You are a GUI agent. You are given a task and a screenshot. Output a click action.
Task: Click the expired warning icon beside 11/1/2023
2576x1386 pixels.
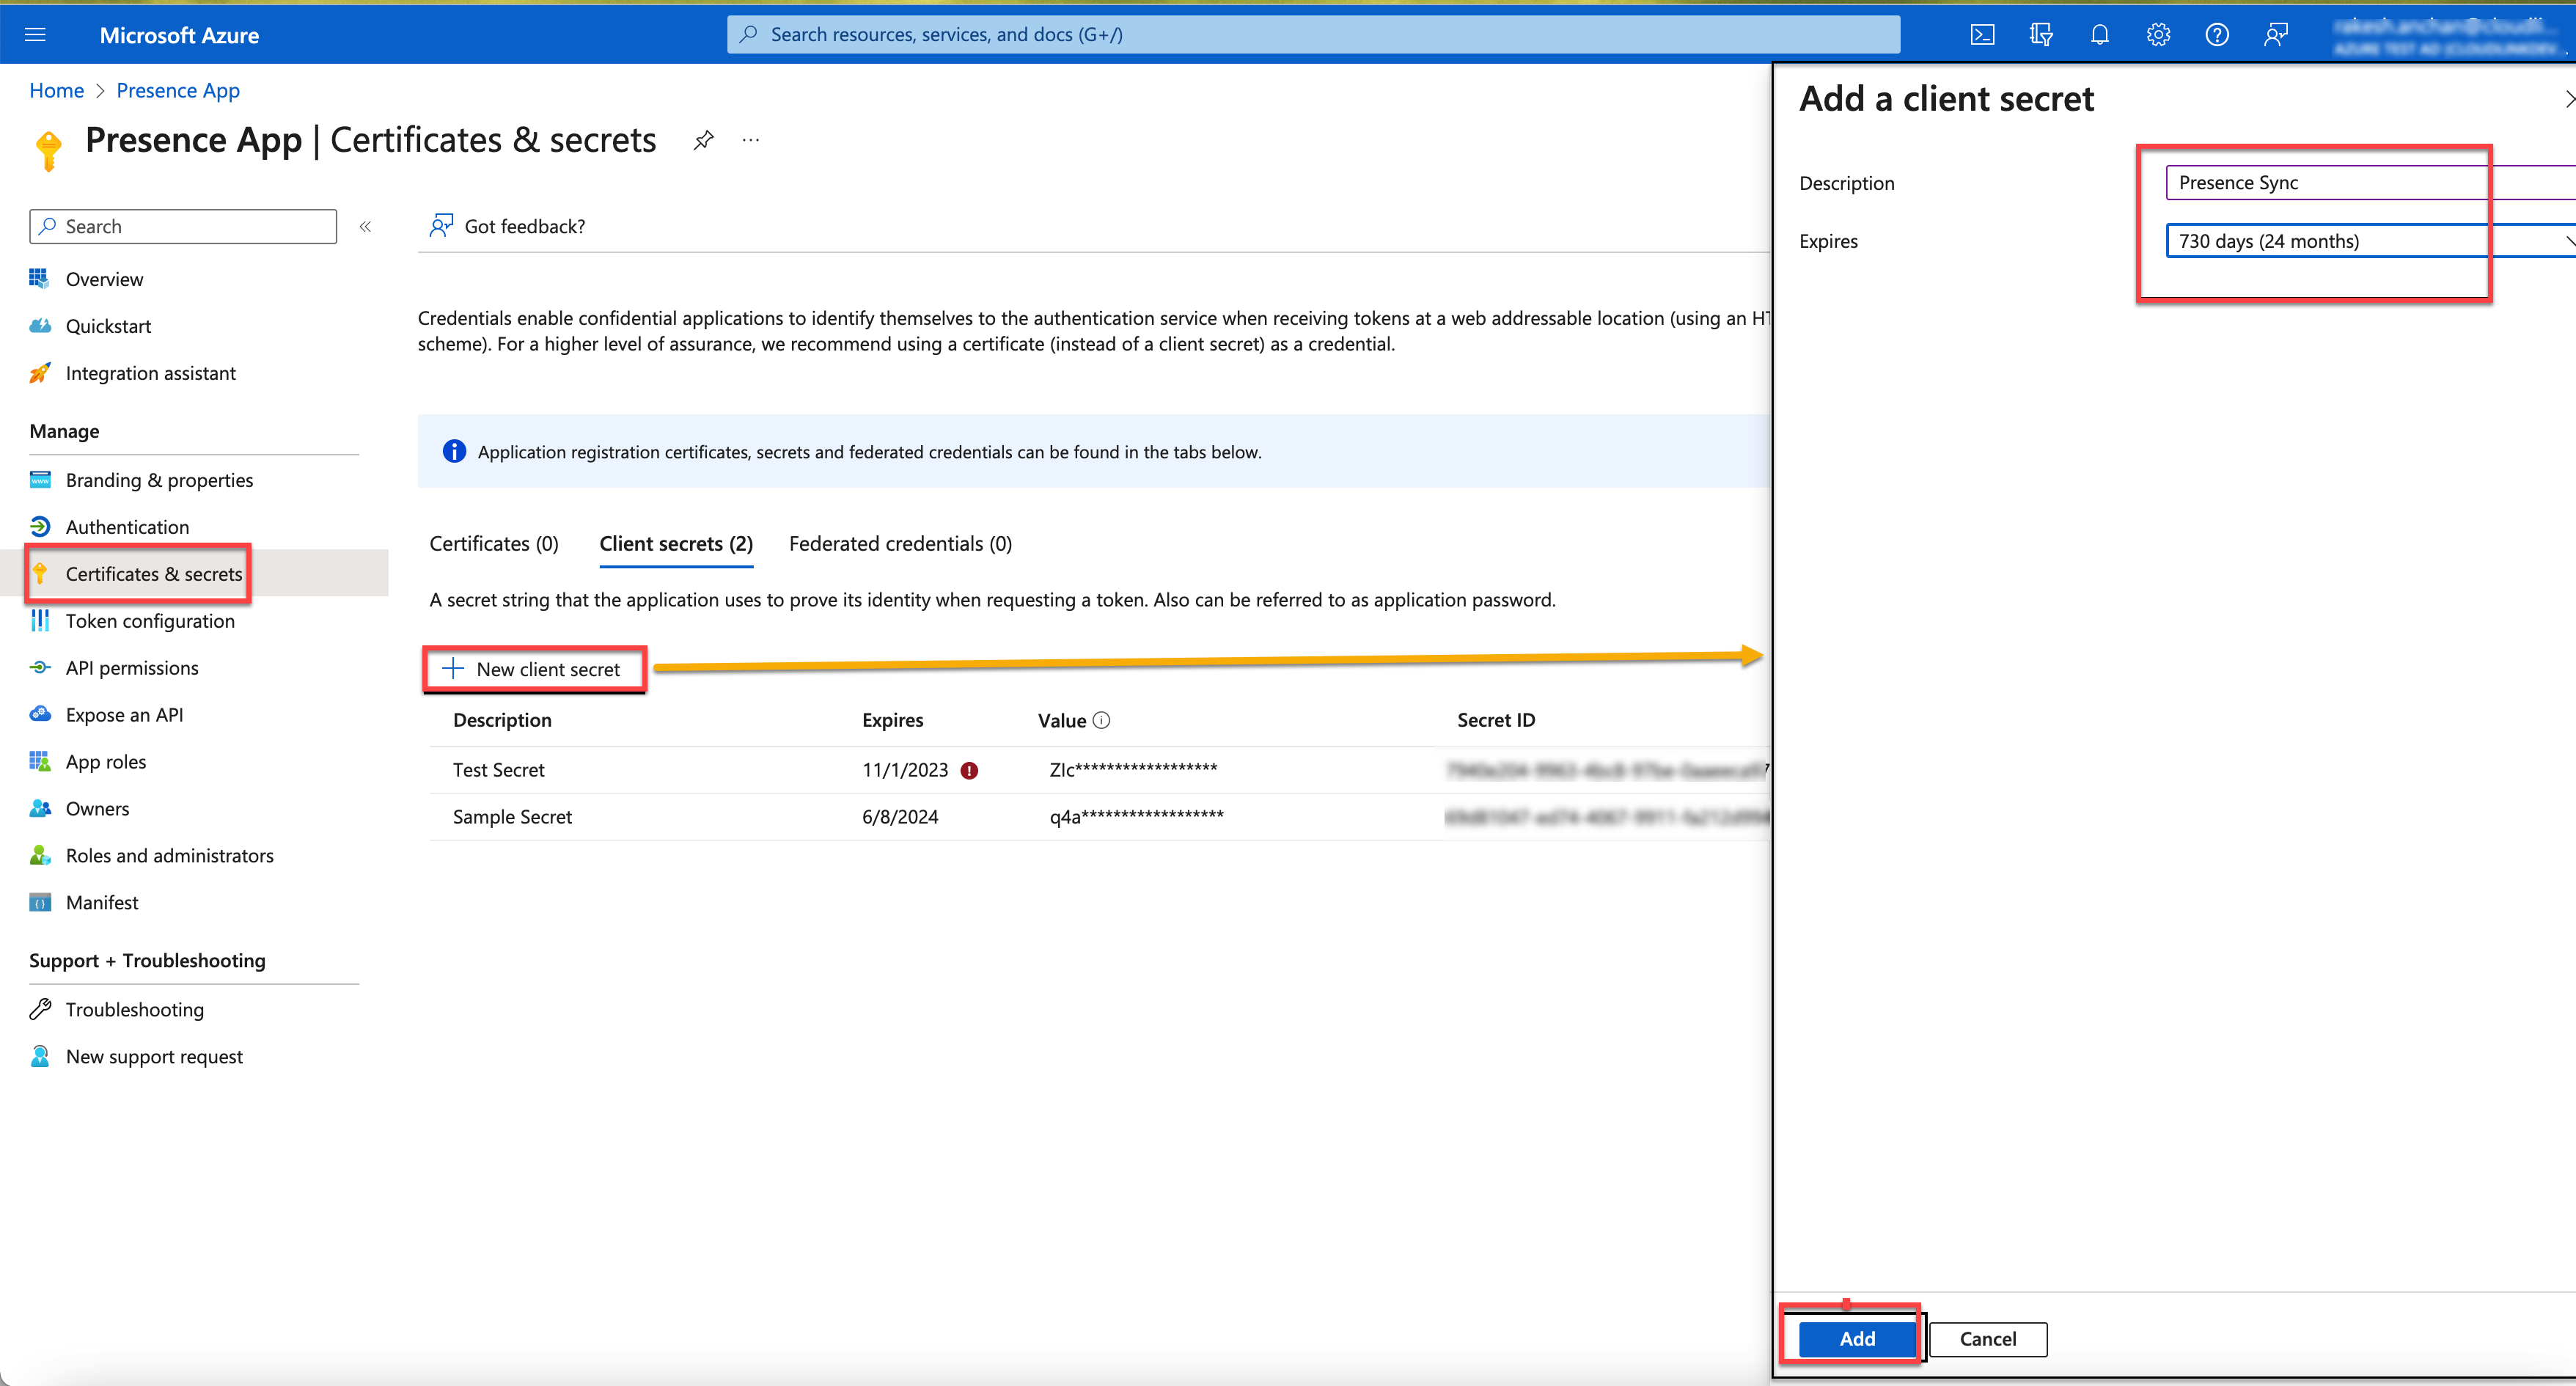click(x=969, y=770)
